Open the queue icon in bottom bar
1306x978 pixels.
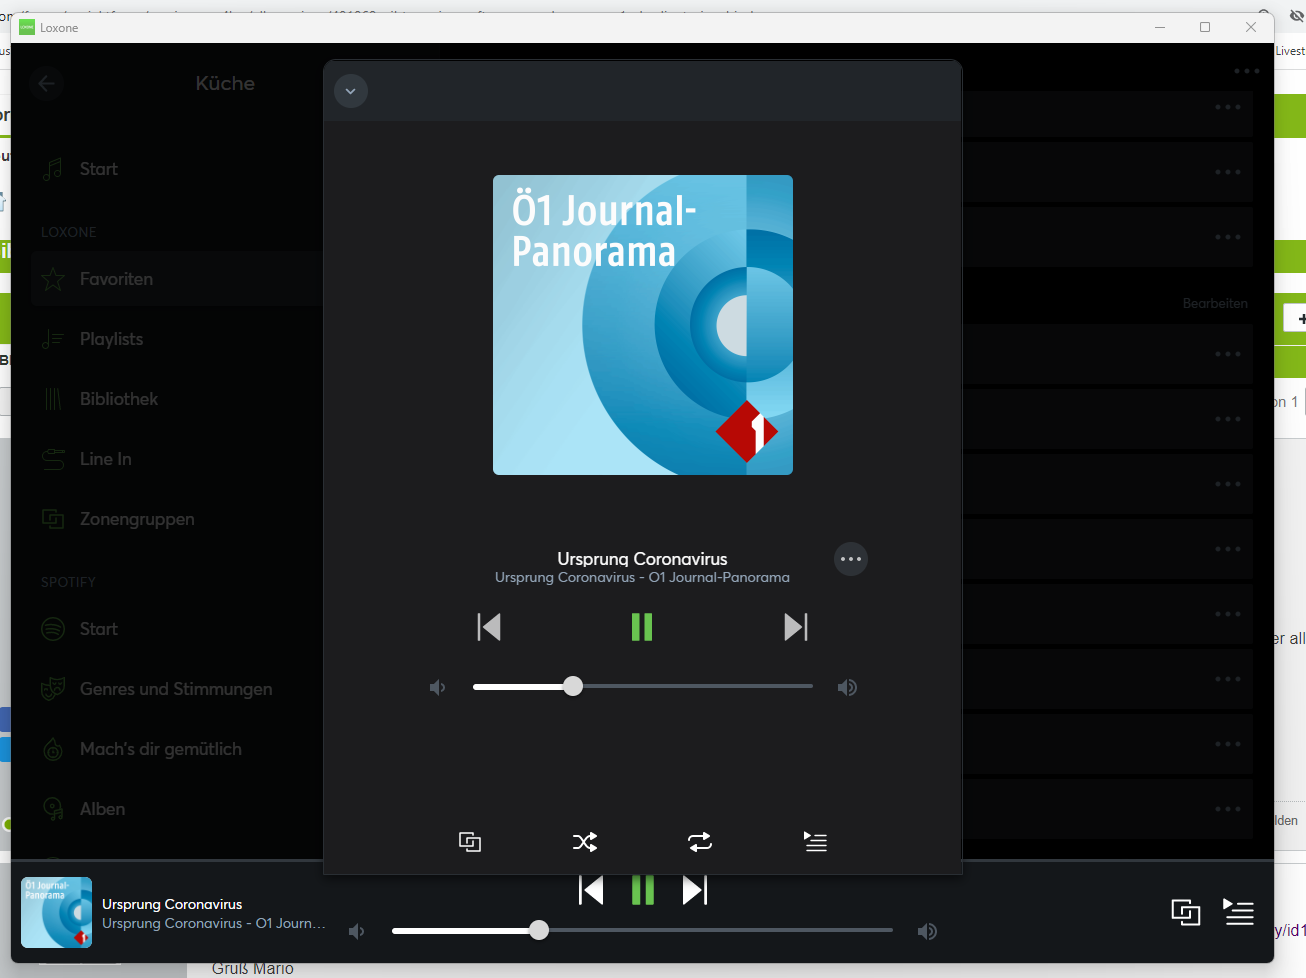(1239, 912)
